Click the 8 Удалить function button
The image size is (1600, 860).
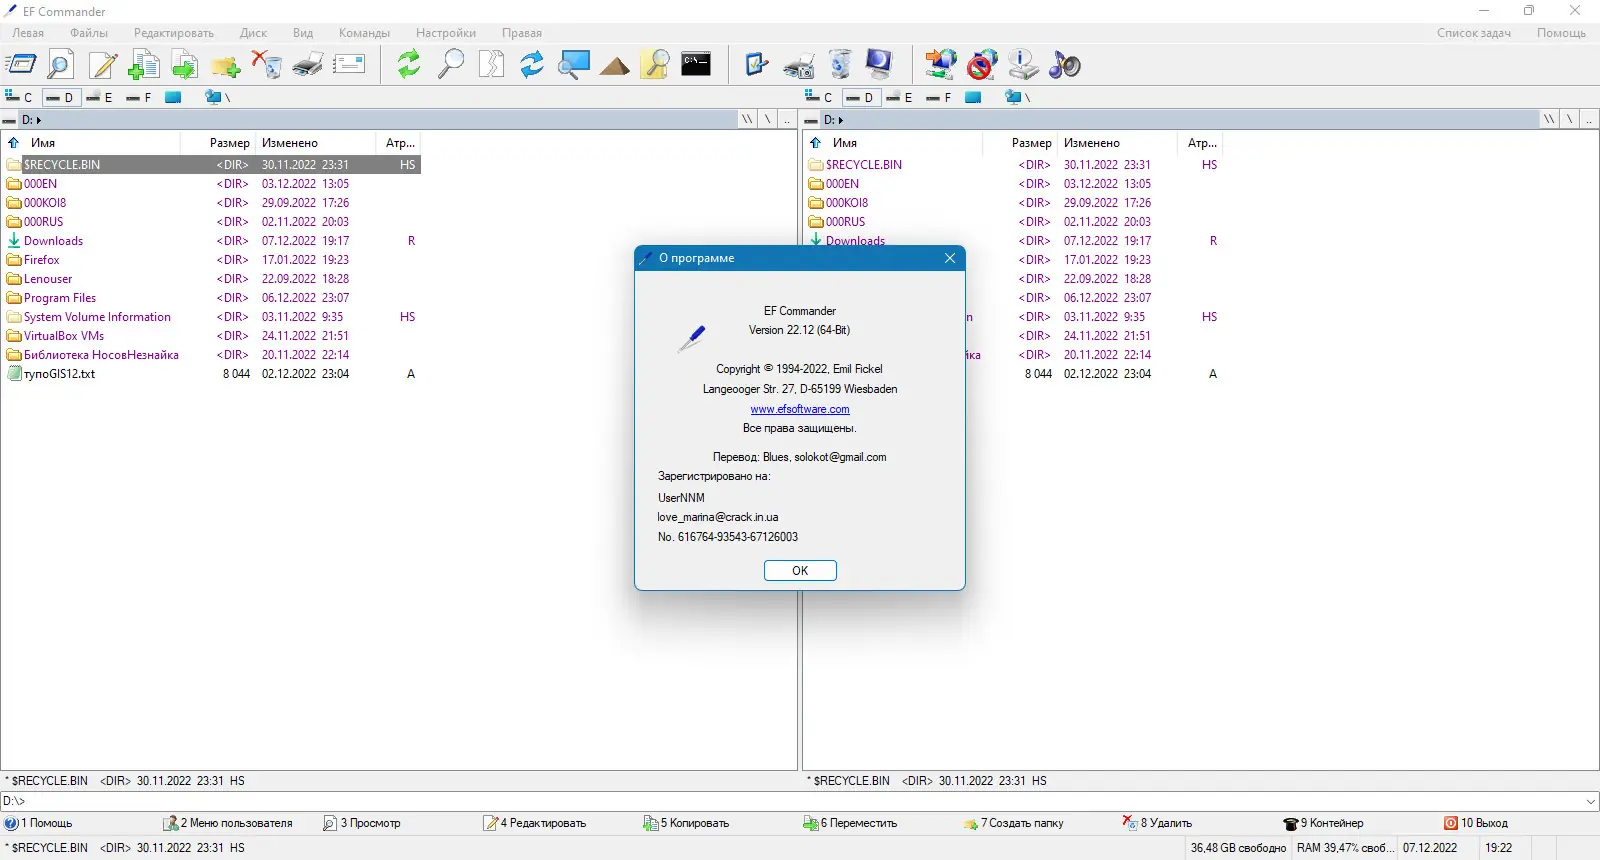coord(1158,823)
